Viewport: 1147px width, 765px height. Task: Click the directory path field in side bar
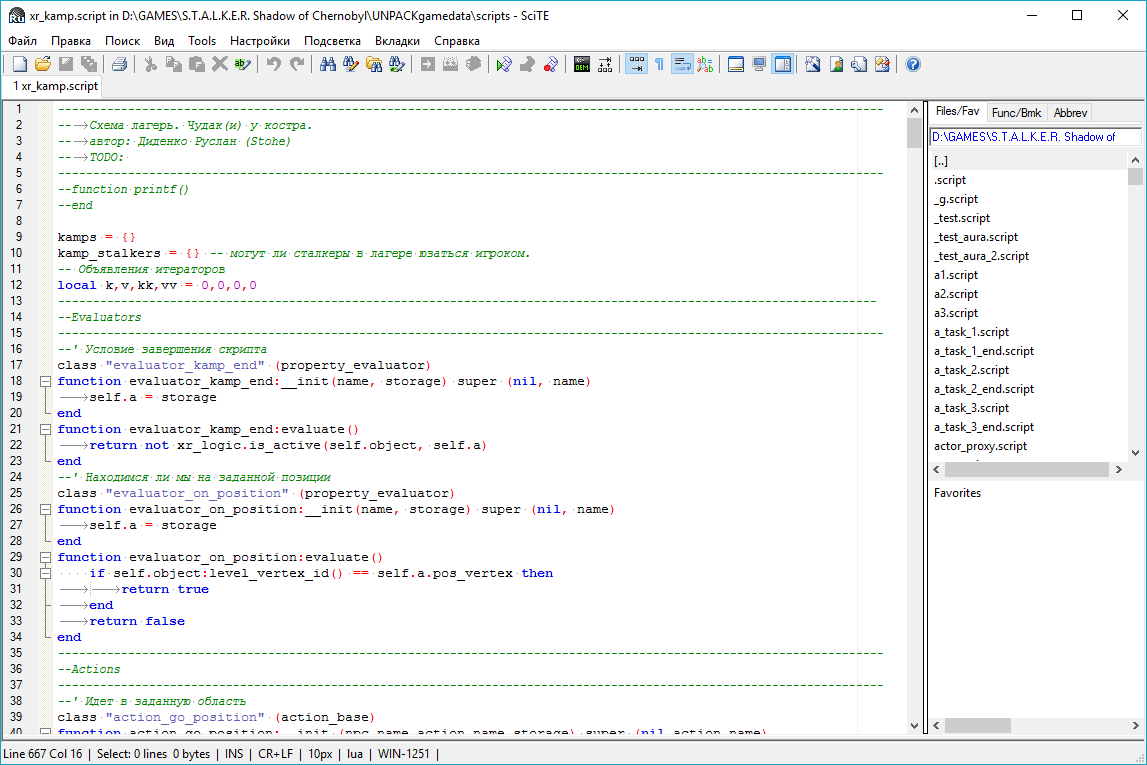coord(1034,137)
